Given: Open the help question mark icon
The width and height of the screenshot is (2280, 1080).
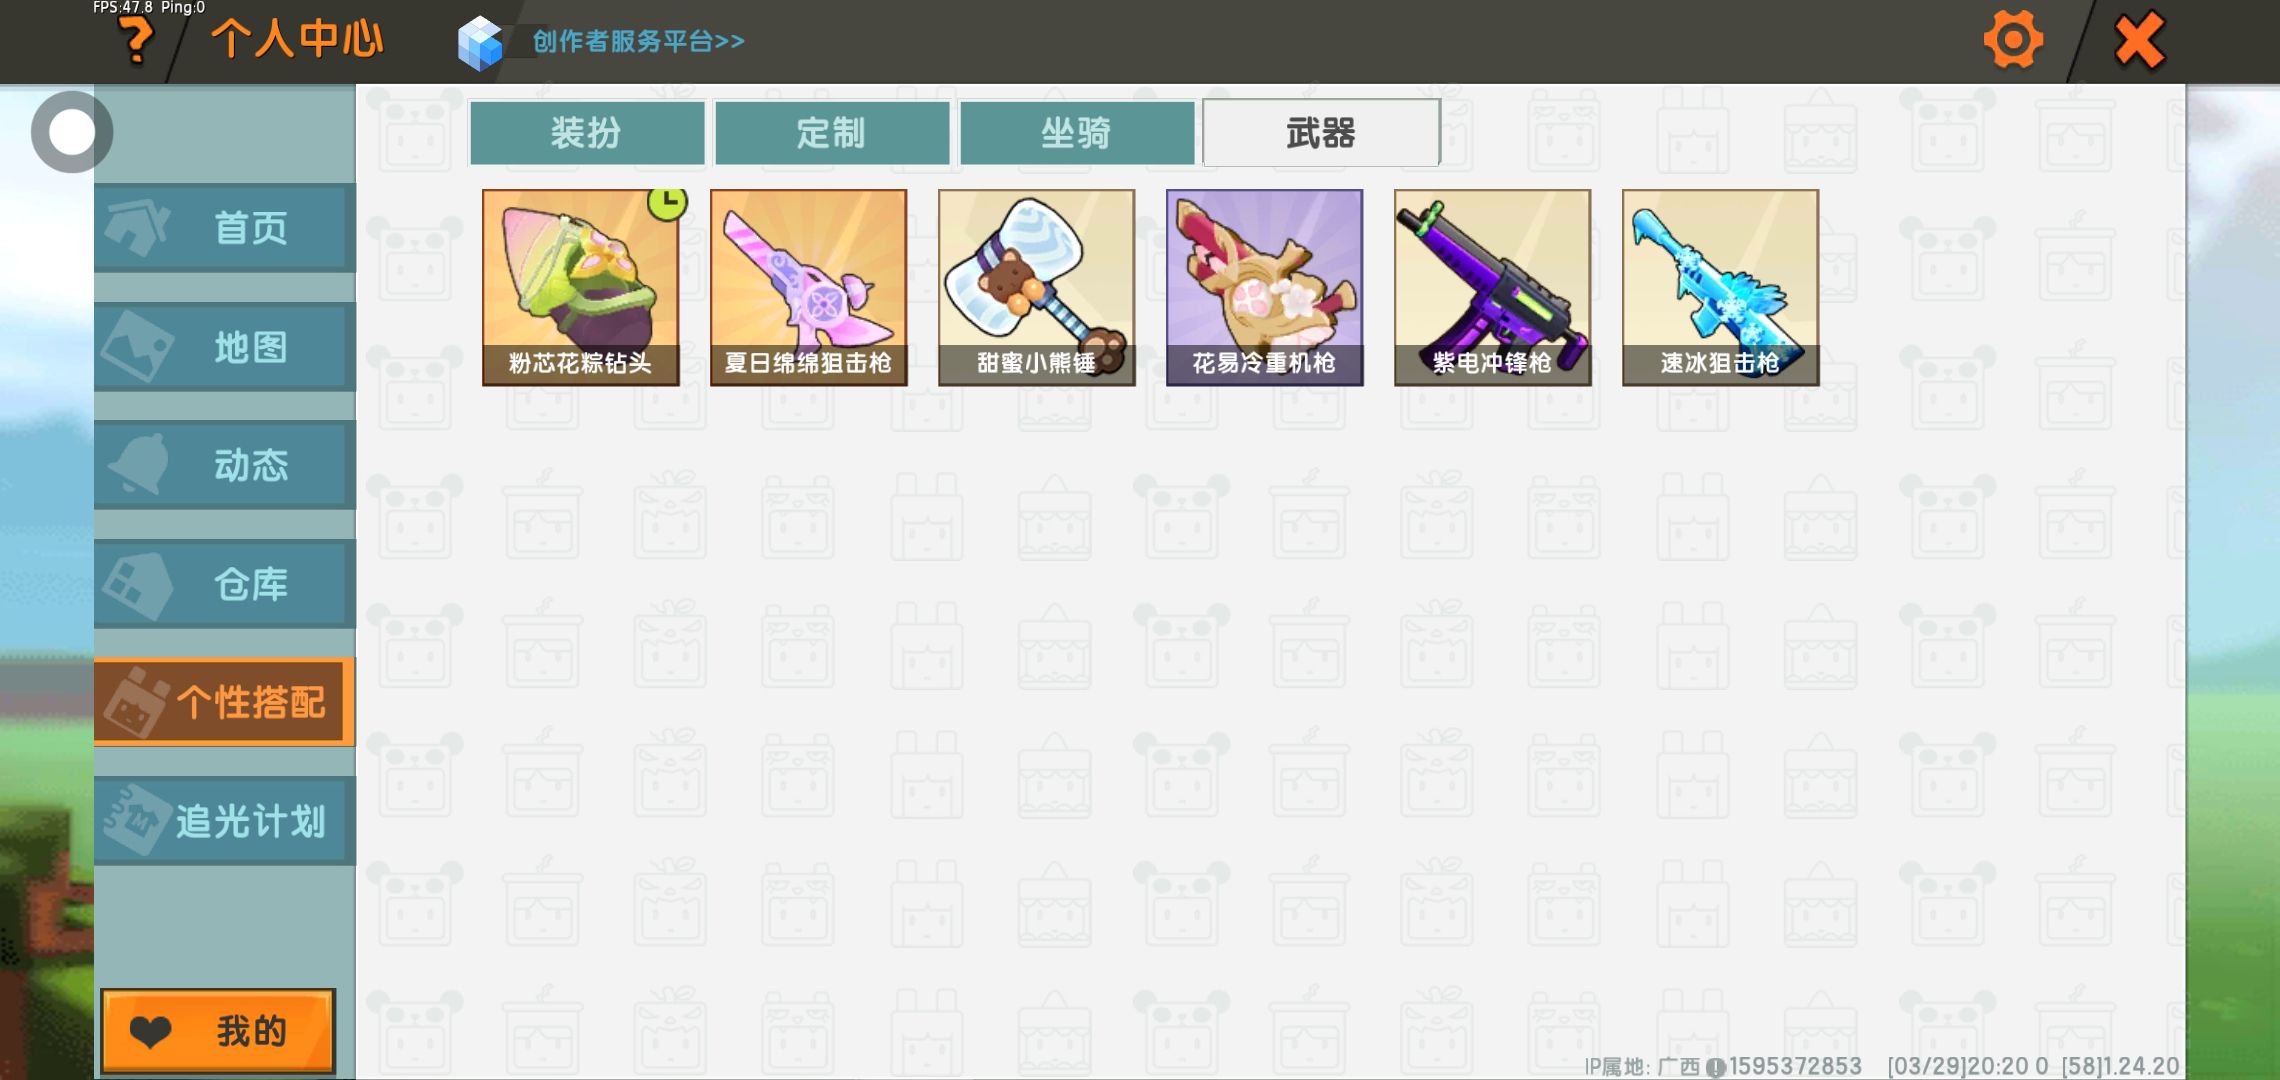Looking at the screenshot, I should point(136,42).
